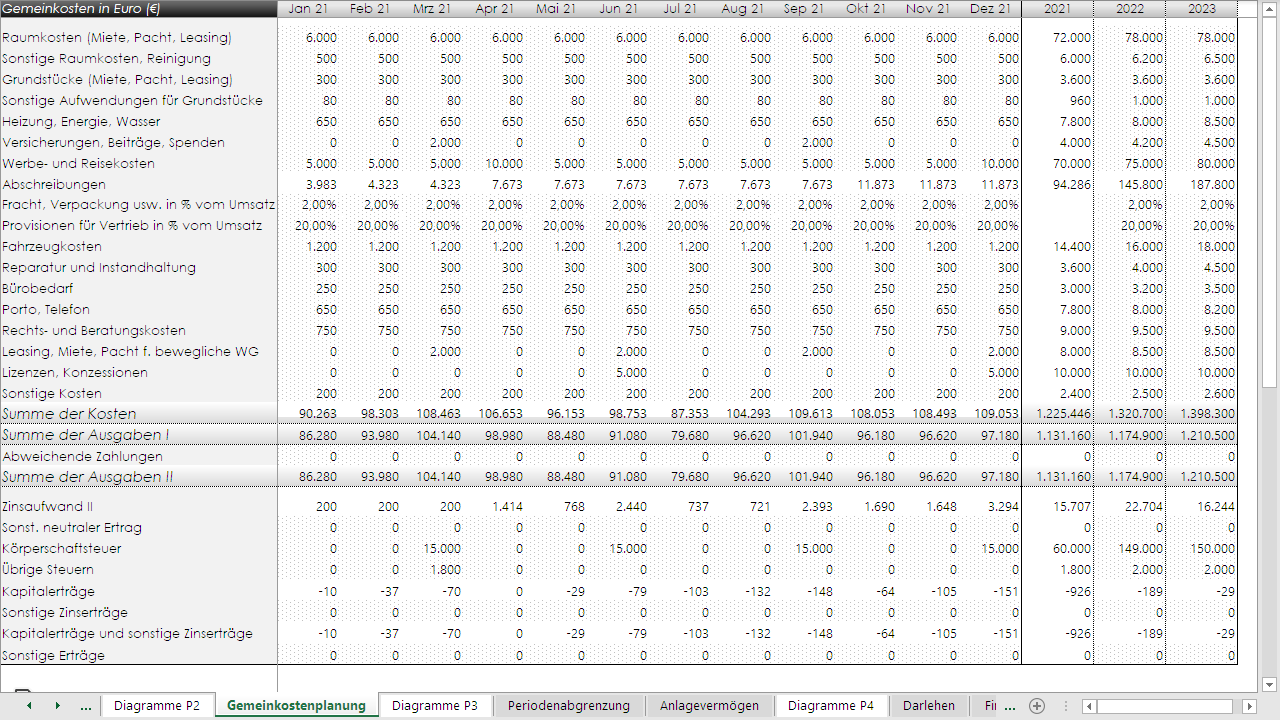Screen dimensions: 1280x720
Task: Show more sheets via ellipsis next to Fi tab
Action: (1008, 706)
